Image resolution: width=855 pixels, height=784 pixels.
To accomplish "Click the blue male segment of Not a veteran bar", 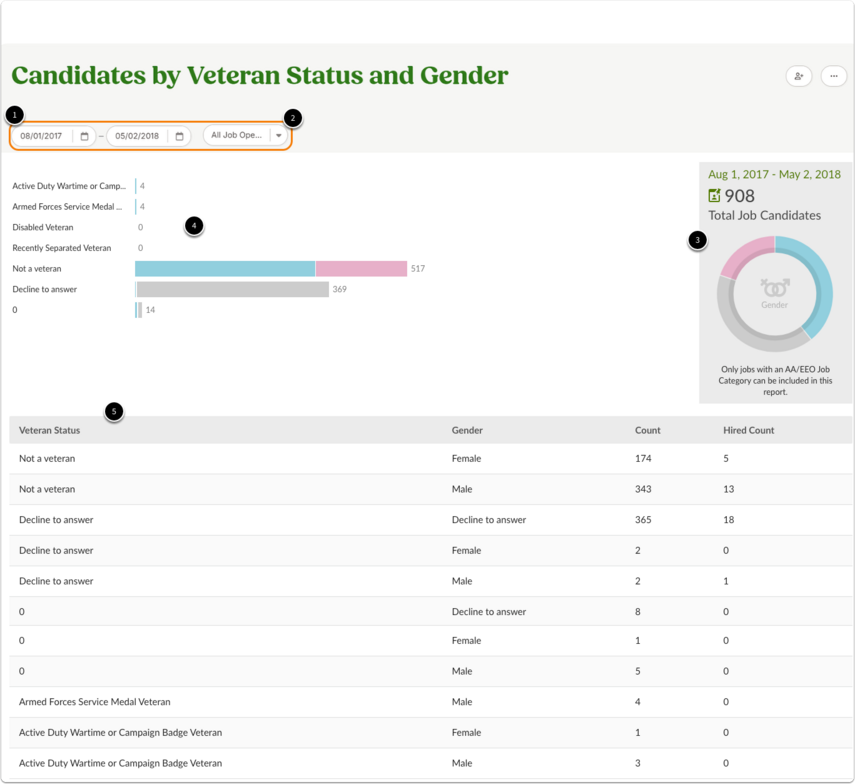I will coord(225,268).
